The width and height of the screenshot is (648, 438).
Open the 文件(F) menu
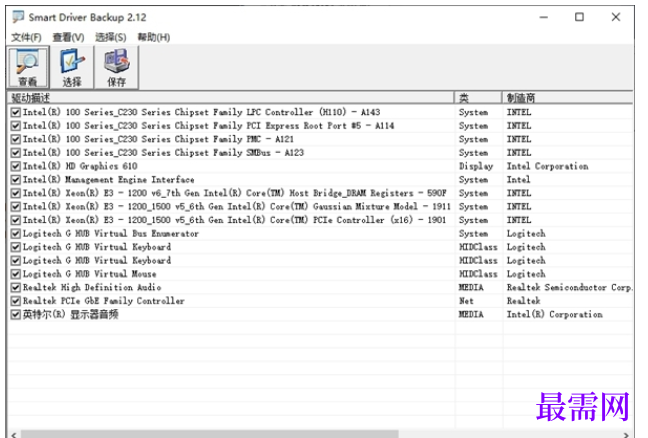tap(26, 38)
